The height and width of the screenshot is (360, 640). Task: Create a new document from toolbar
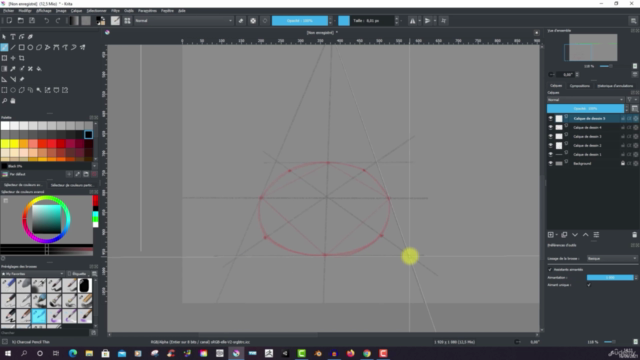9,20
